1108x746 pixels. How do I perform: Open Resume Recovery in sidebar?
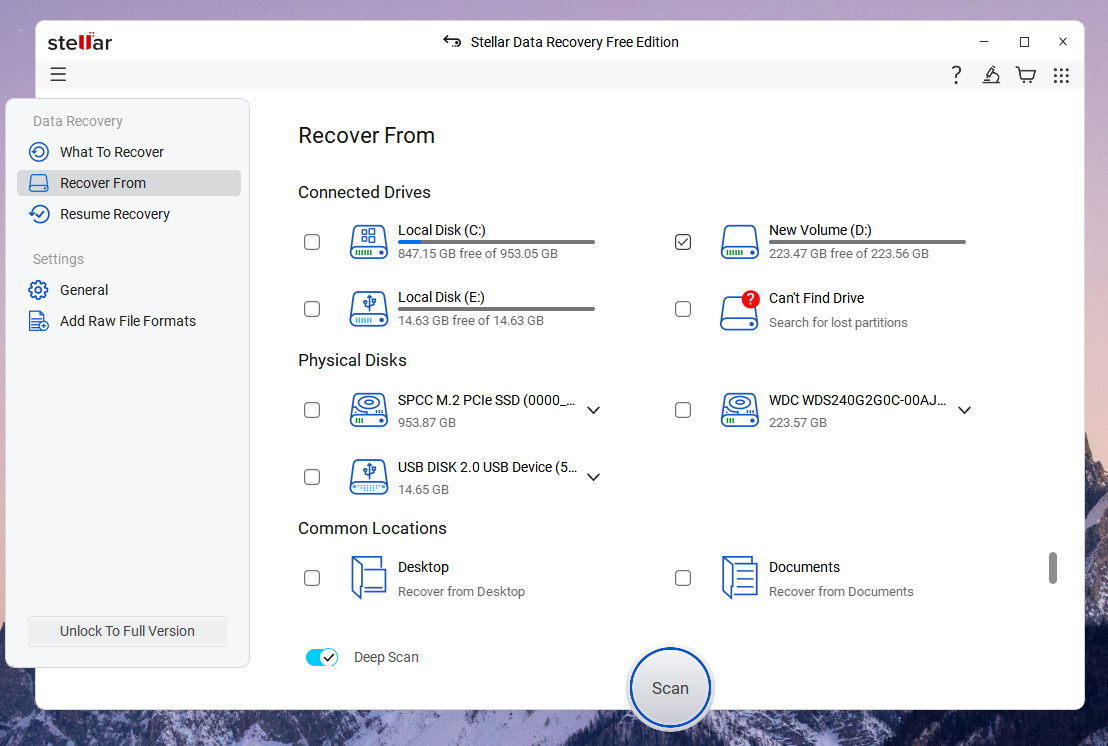click(x=114, y=214)
